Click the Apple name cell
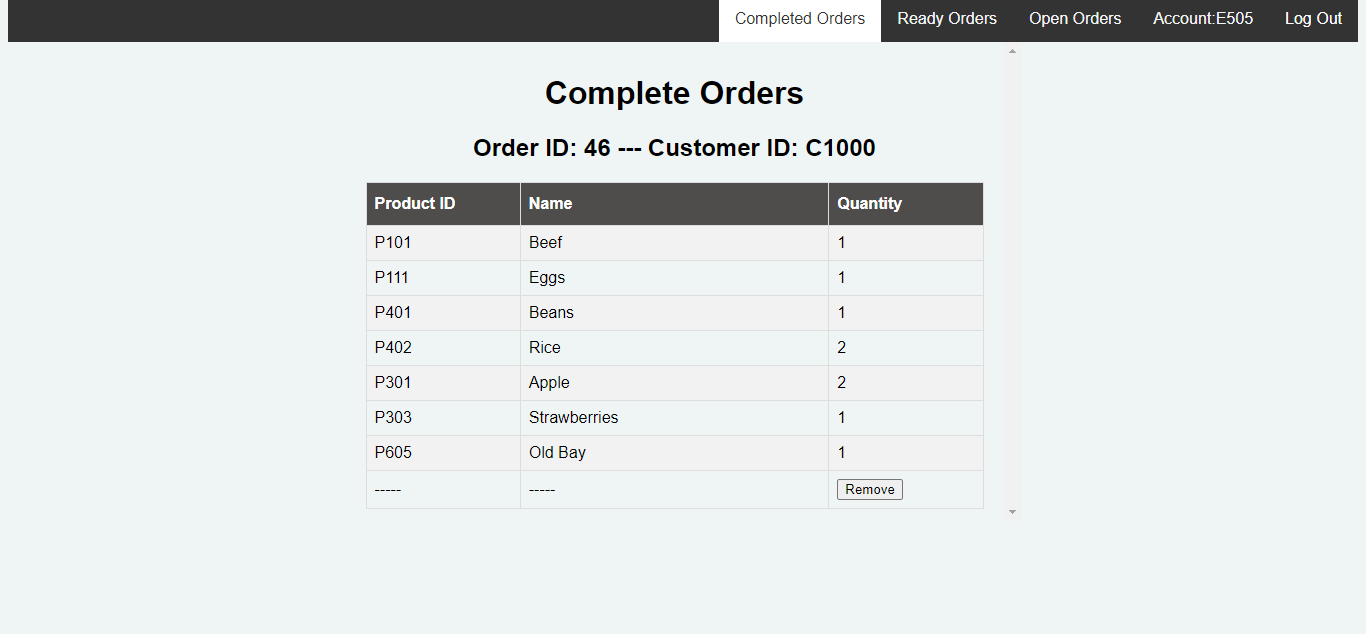The height and width of the screenshot is (634, 1366). pyautogui.click(x=674, y=383)
